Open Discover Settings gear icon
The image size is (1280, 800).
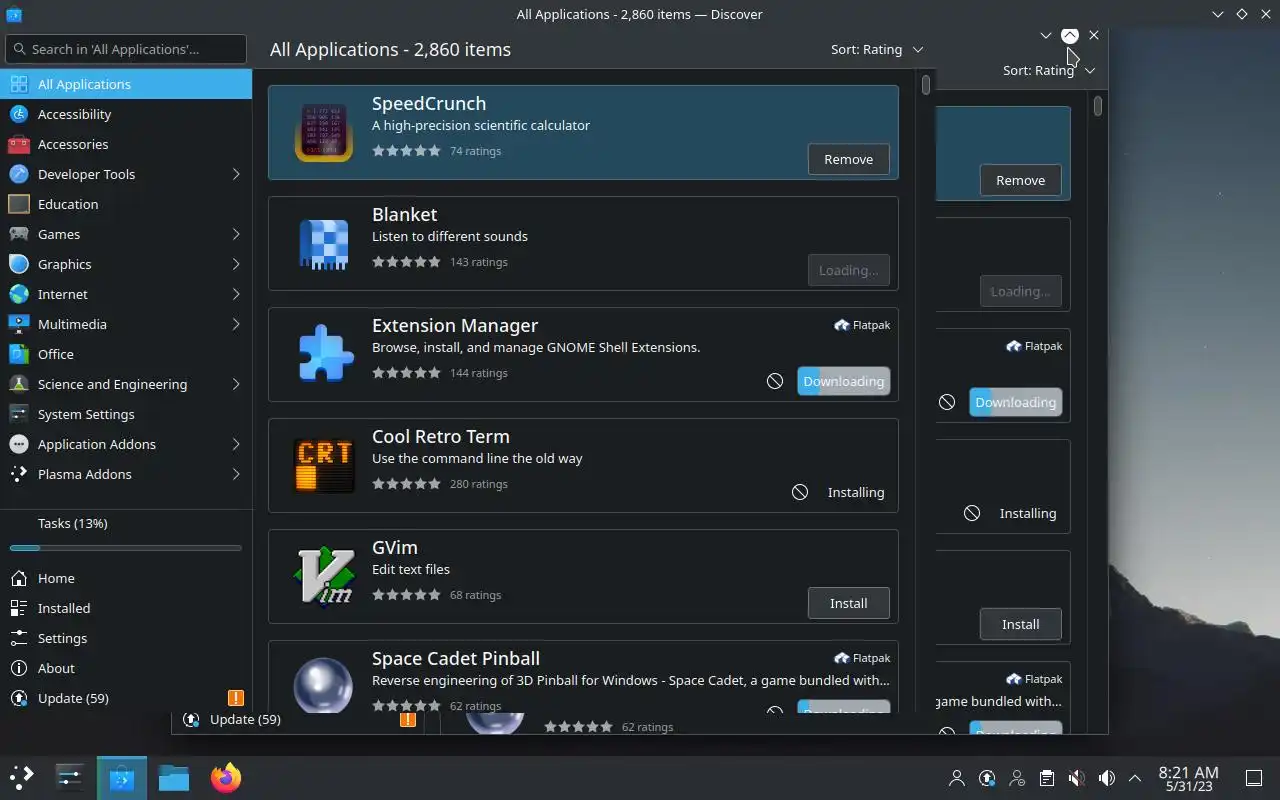point(18,638)
